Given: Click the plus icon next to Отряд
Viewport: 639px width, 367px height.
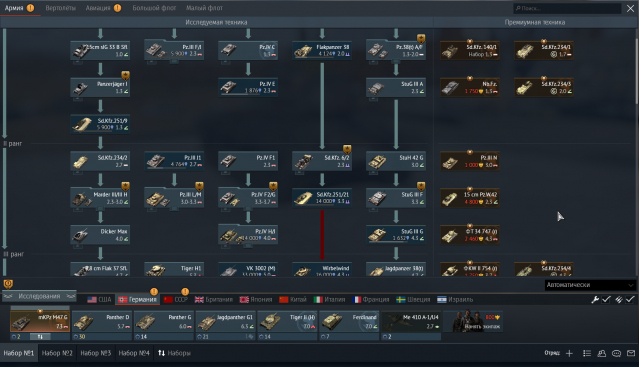Looking at the screenshot, I should tap(569, 353).
